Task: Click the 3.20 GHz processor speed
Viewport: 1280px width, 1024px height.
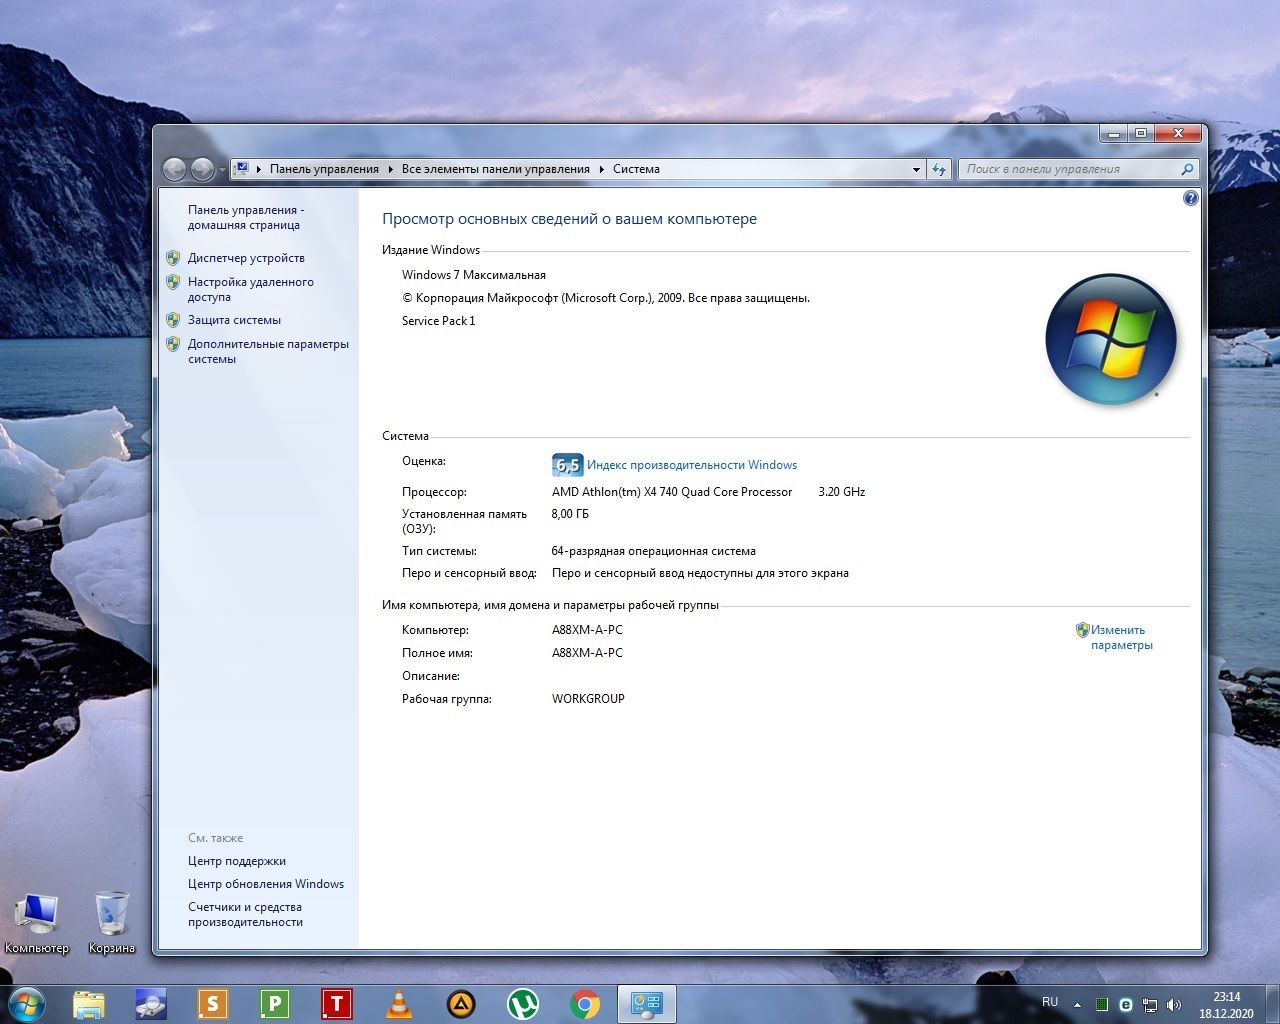Action: click(842, 492)
